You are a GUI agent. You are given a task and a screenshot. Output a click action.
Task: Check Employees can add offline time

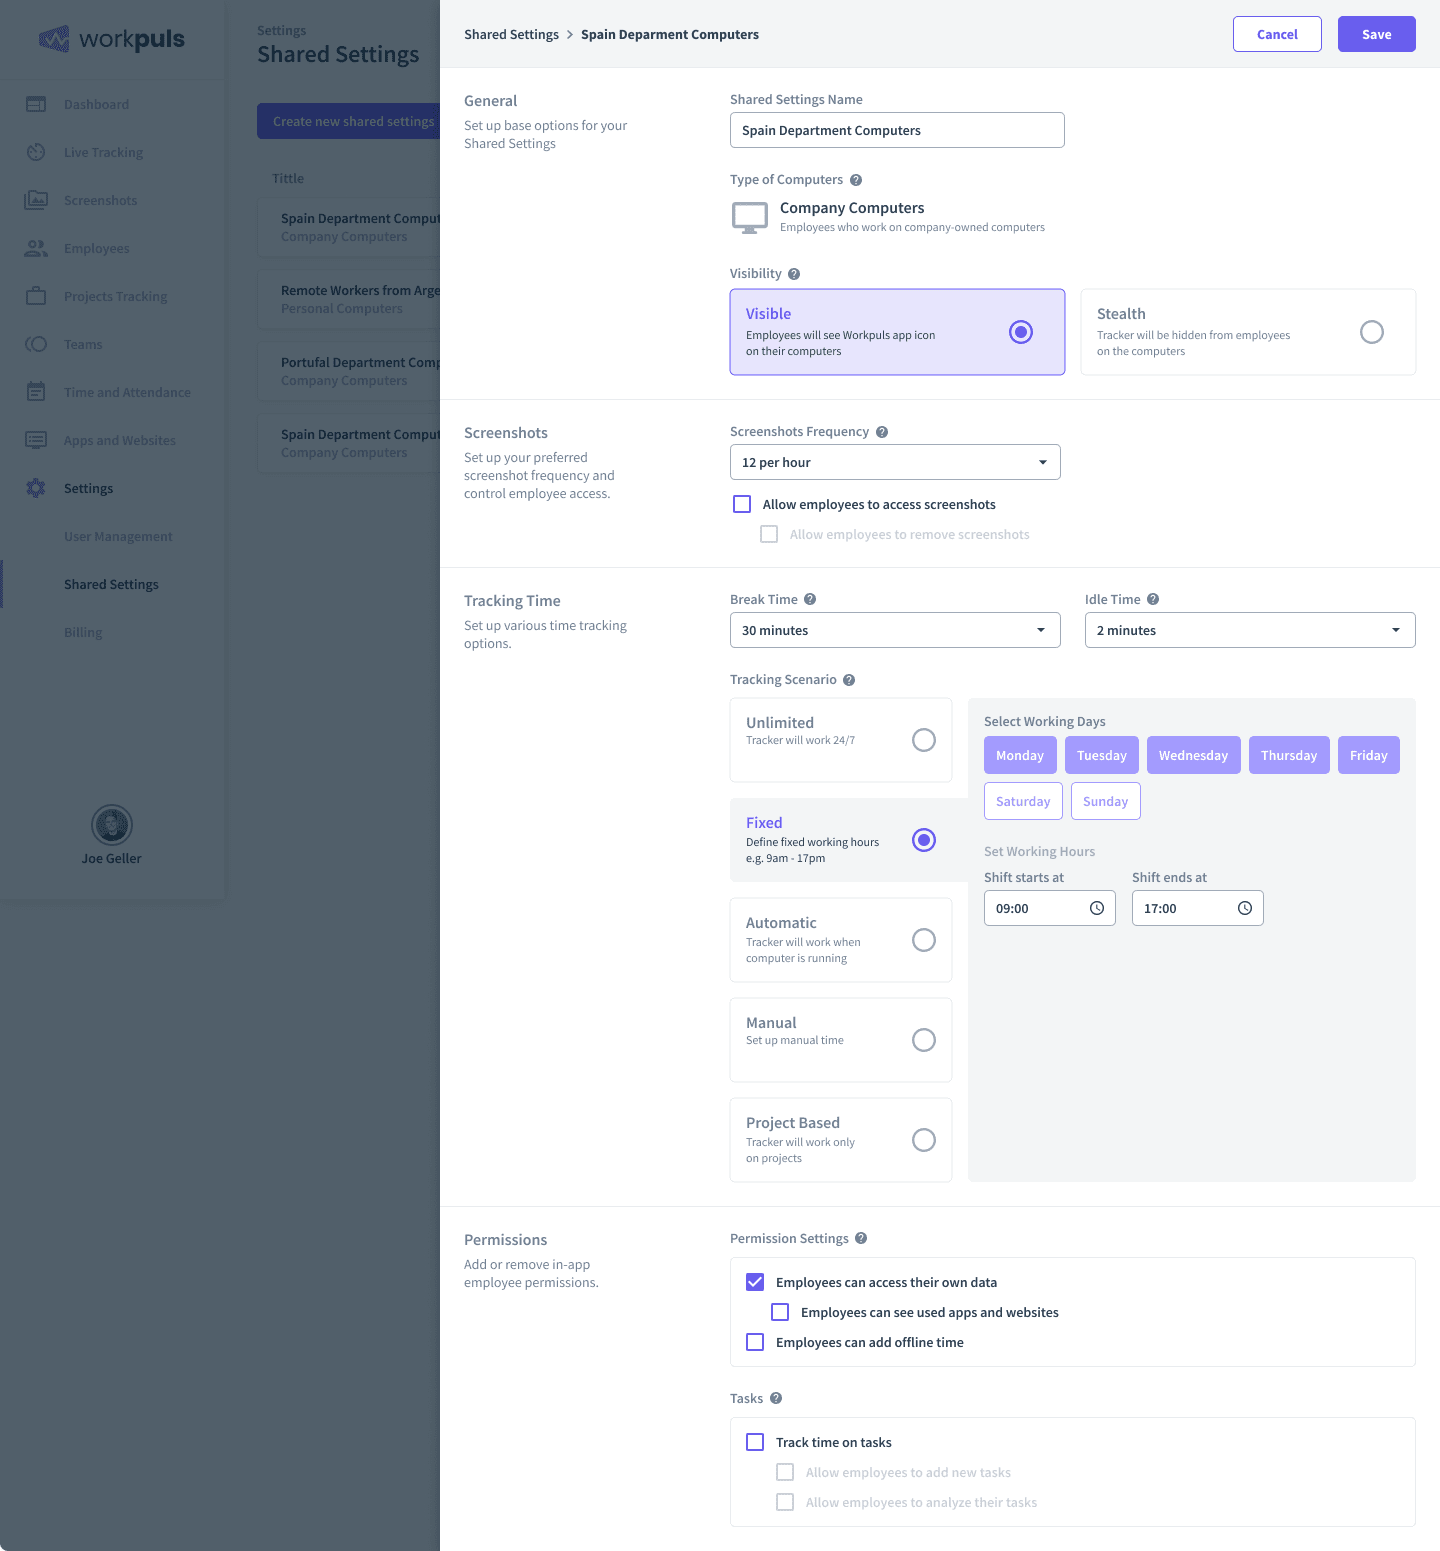(755, 1342)
